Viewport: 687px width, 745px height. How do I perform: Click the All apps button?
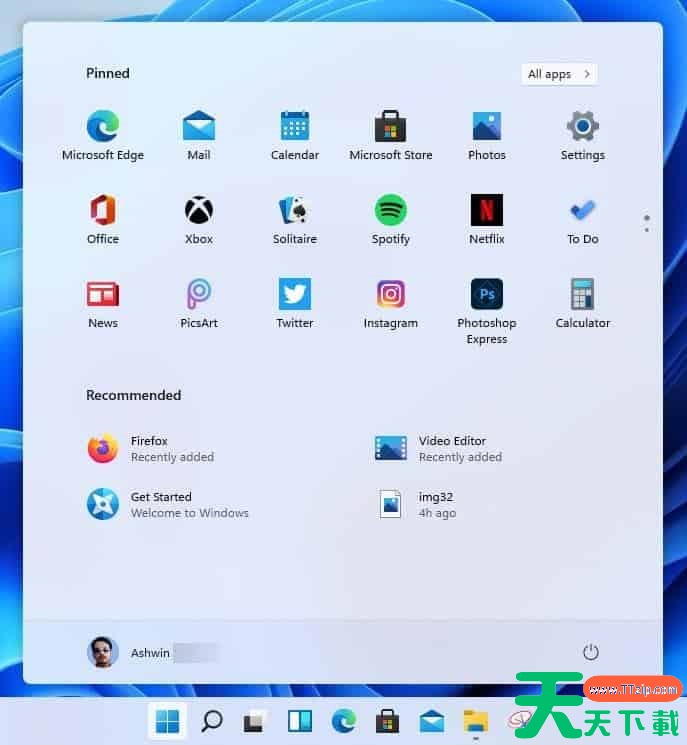559,74
